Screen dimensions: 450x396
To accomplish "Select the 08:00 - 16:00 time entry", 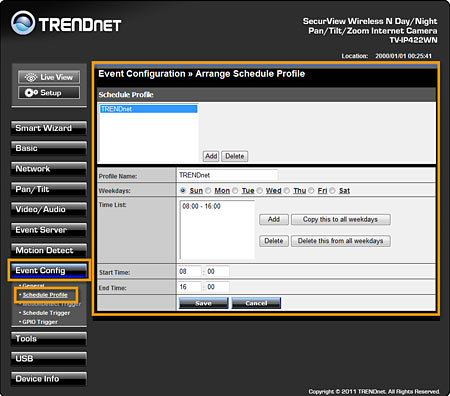I will (201, 206).
